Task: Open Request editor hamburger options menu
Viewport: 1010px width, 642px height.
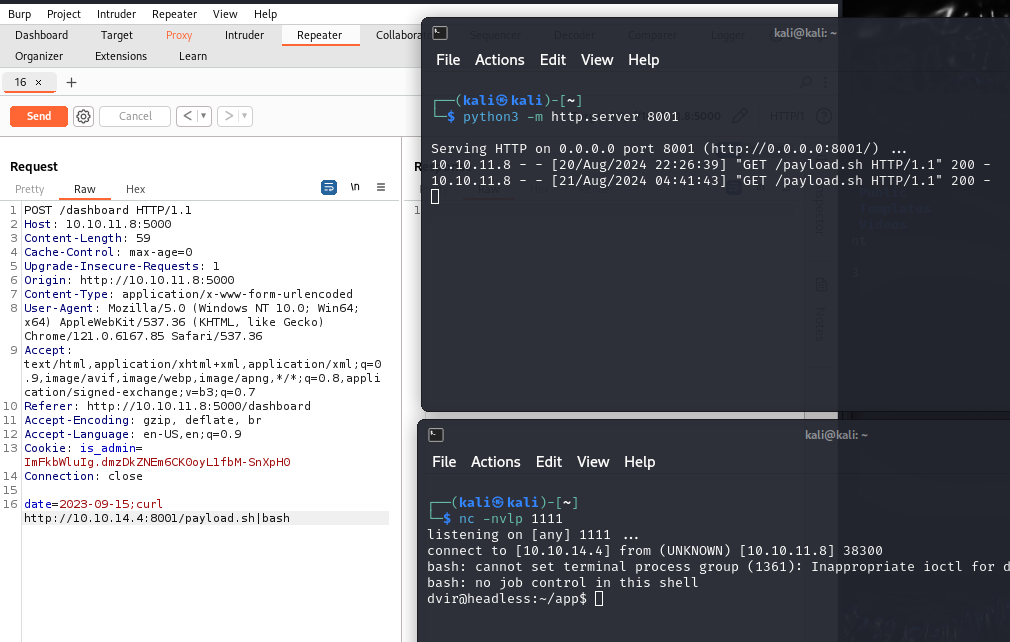Action: (381, 187)
